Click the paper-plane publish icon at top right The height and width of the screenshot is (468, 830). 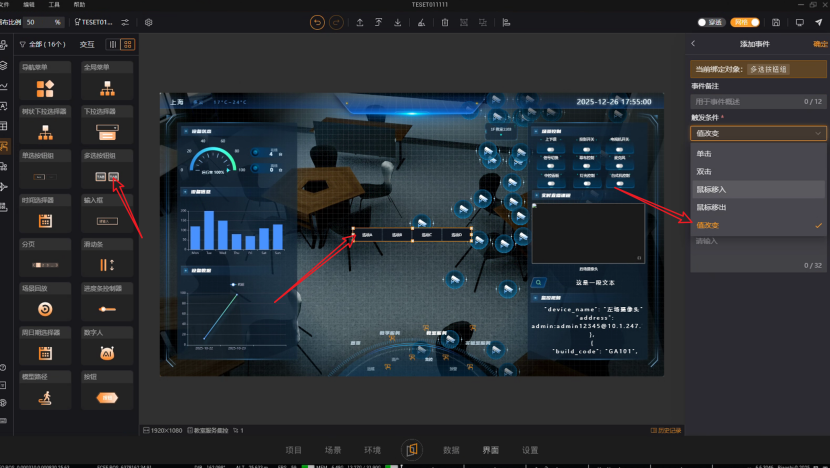click(x=818, y=22)
